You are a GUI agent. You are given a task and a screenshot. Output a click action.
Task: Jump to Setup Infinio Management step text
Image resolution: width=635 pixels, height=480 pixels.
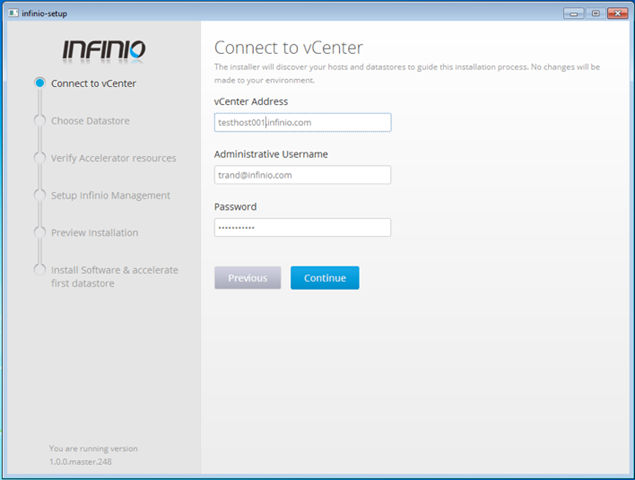coord(110,195)
